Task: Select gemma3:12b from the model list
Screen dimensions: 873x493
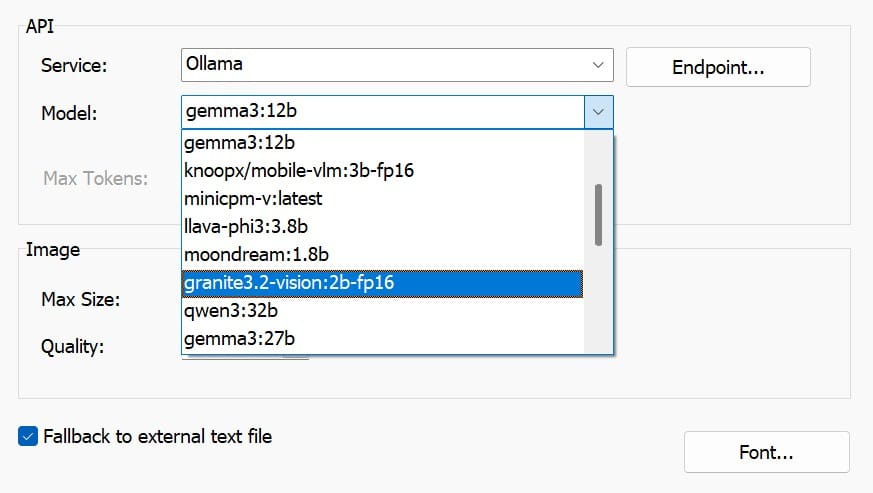Action: pyautogui.click(x=382, y=143)
